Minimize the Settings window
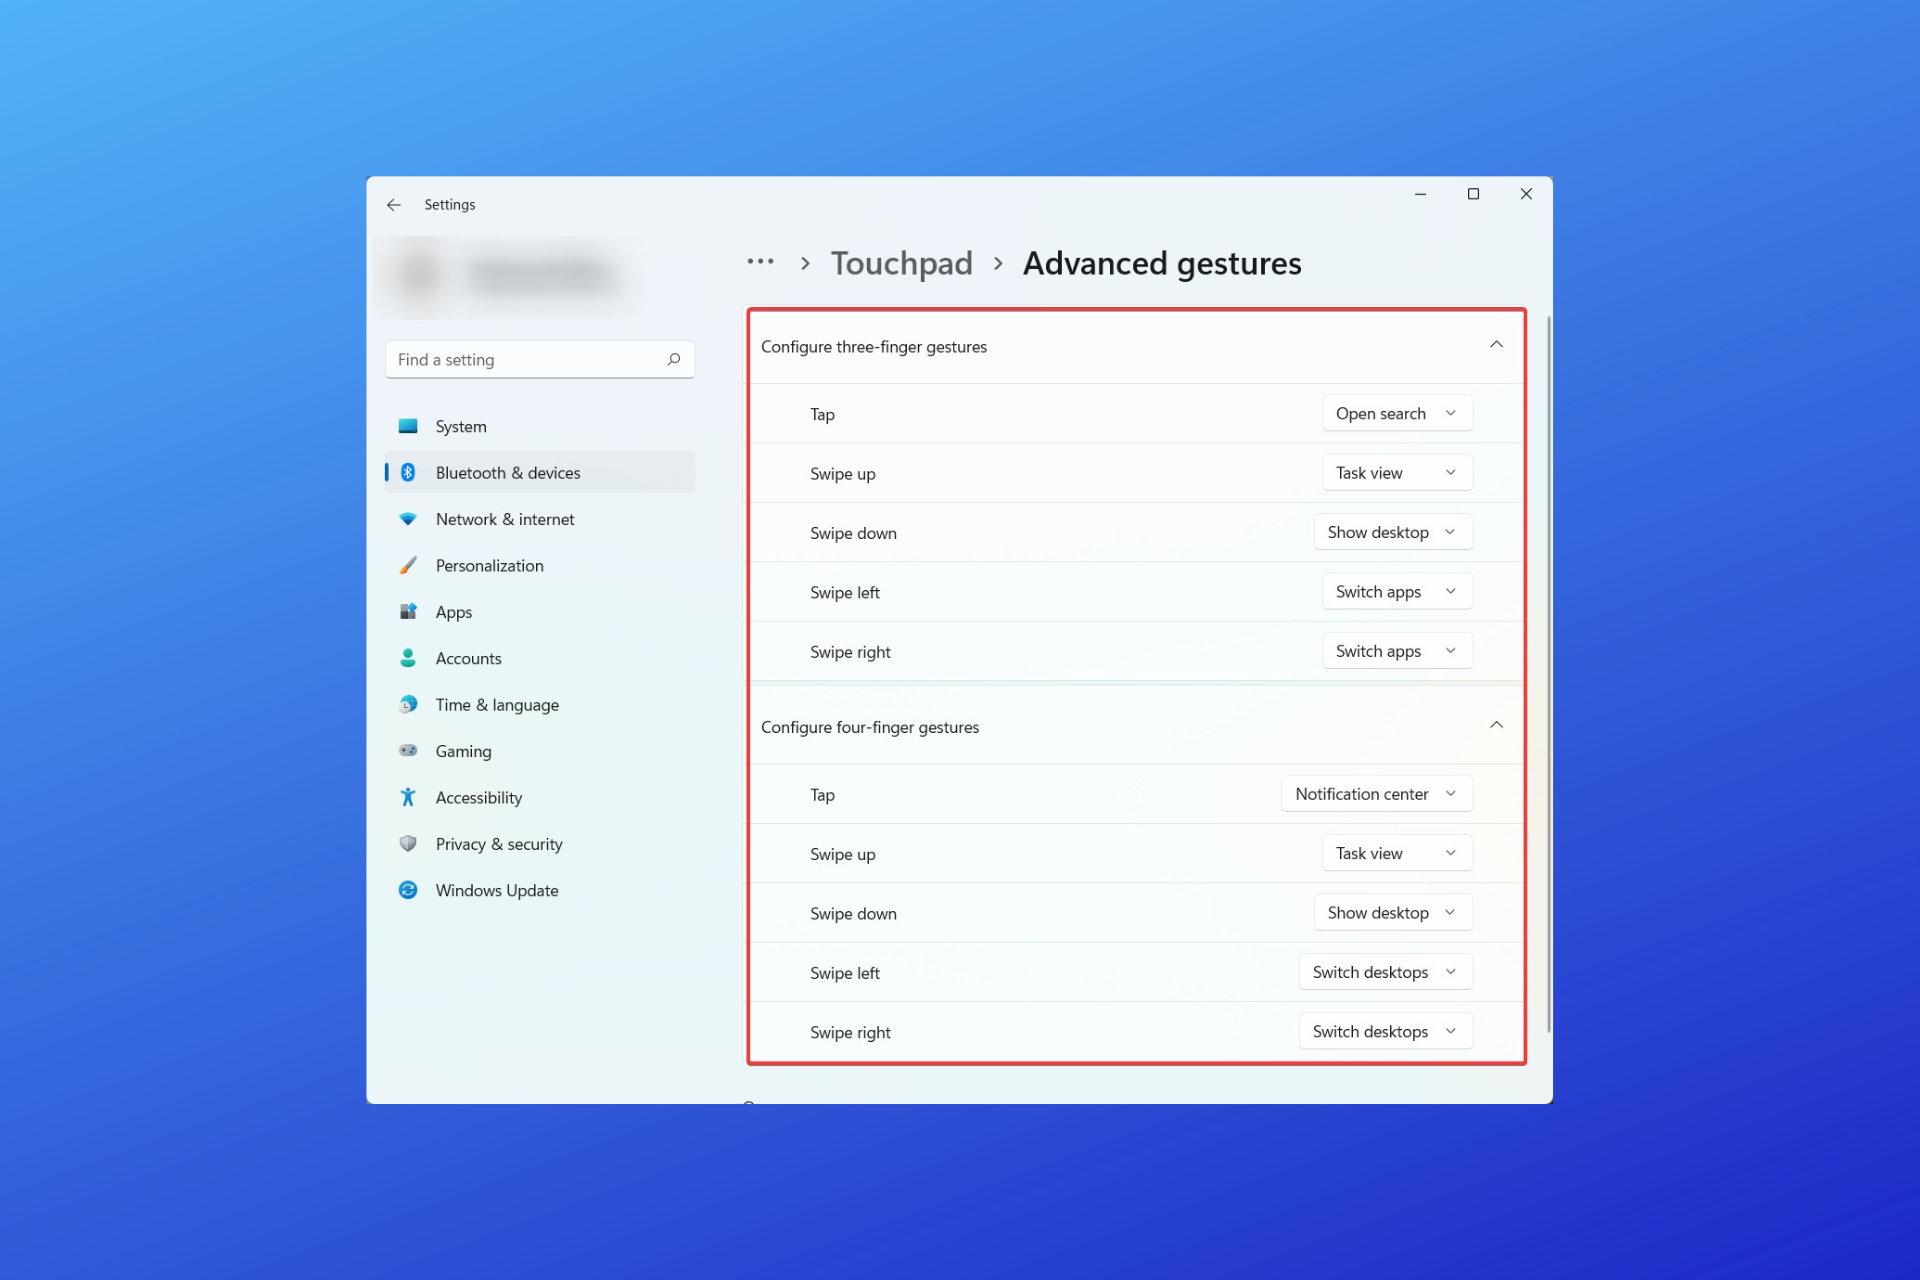 pyautogui.click(x=1420, y=194)
